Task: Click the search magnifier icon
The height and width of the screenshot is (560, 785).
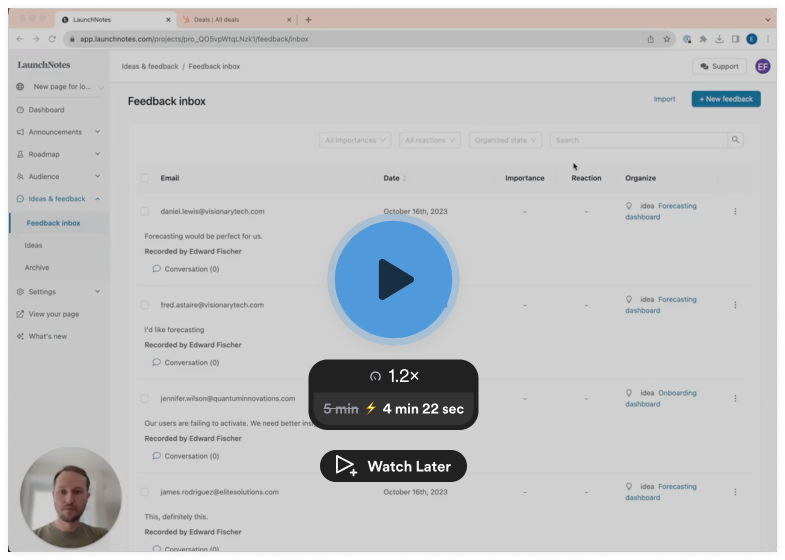Action: (x=735, y=140)
